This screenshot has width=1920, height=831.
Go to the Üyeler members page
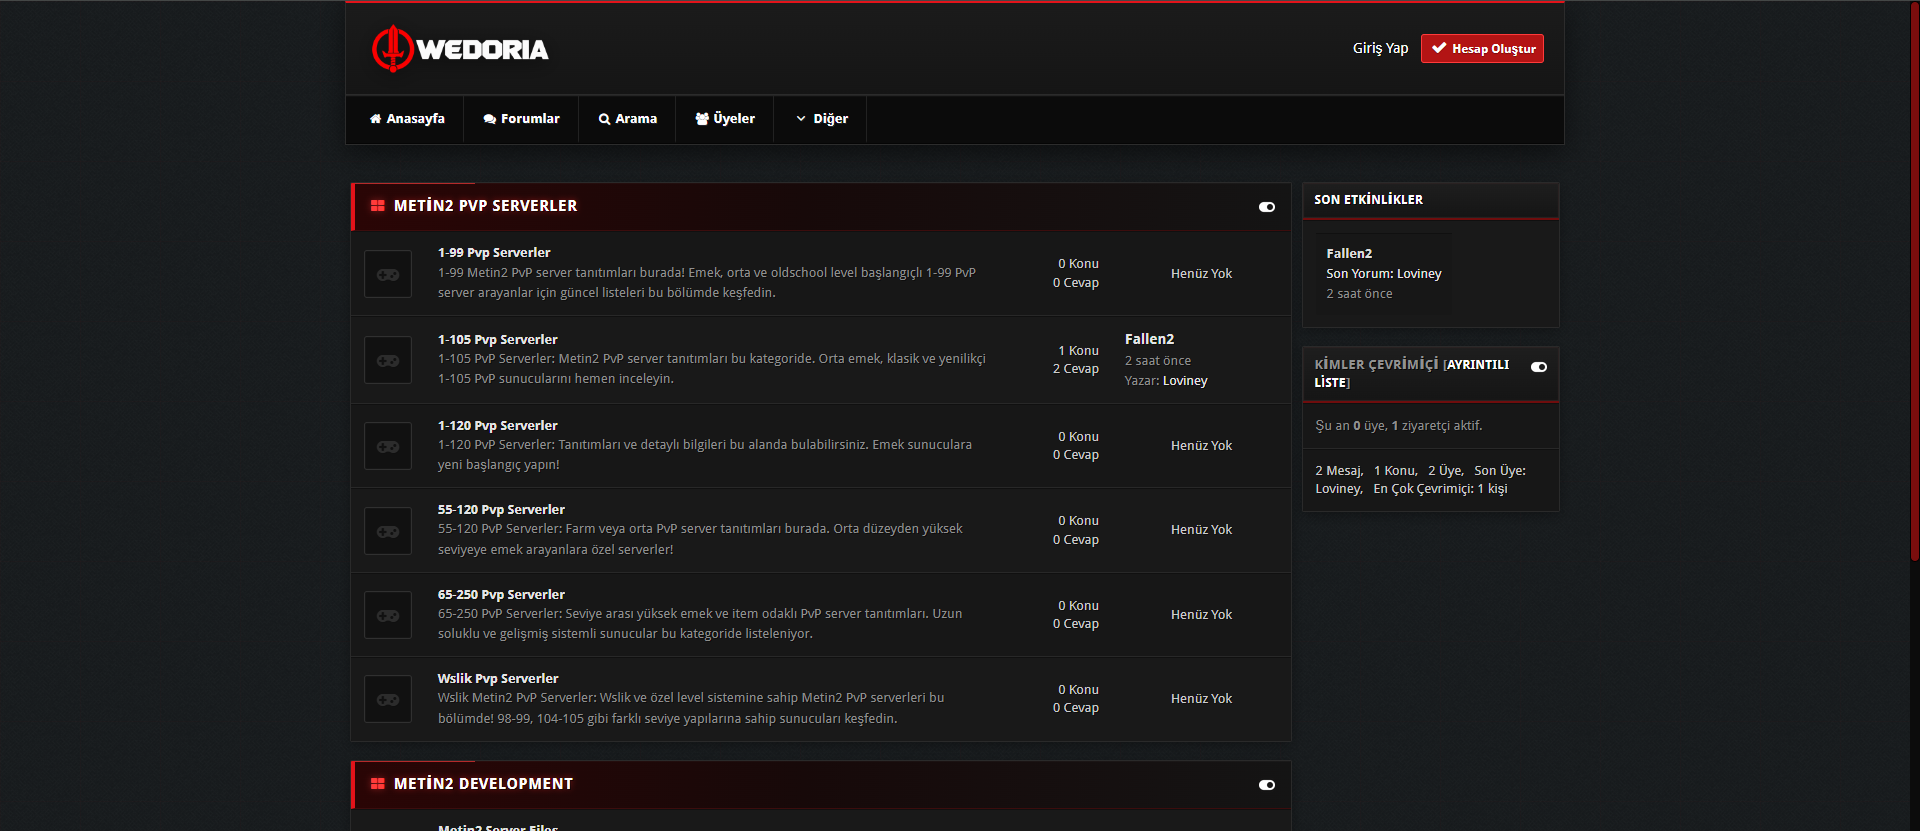[x=725, y=119]
